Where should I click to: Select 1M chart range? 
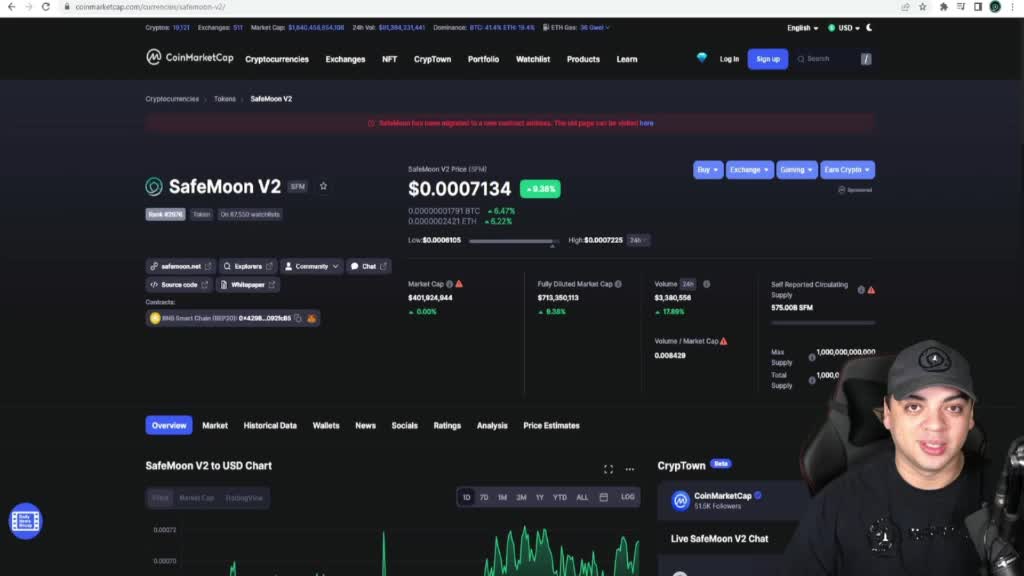[x=502, y=497]
